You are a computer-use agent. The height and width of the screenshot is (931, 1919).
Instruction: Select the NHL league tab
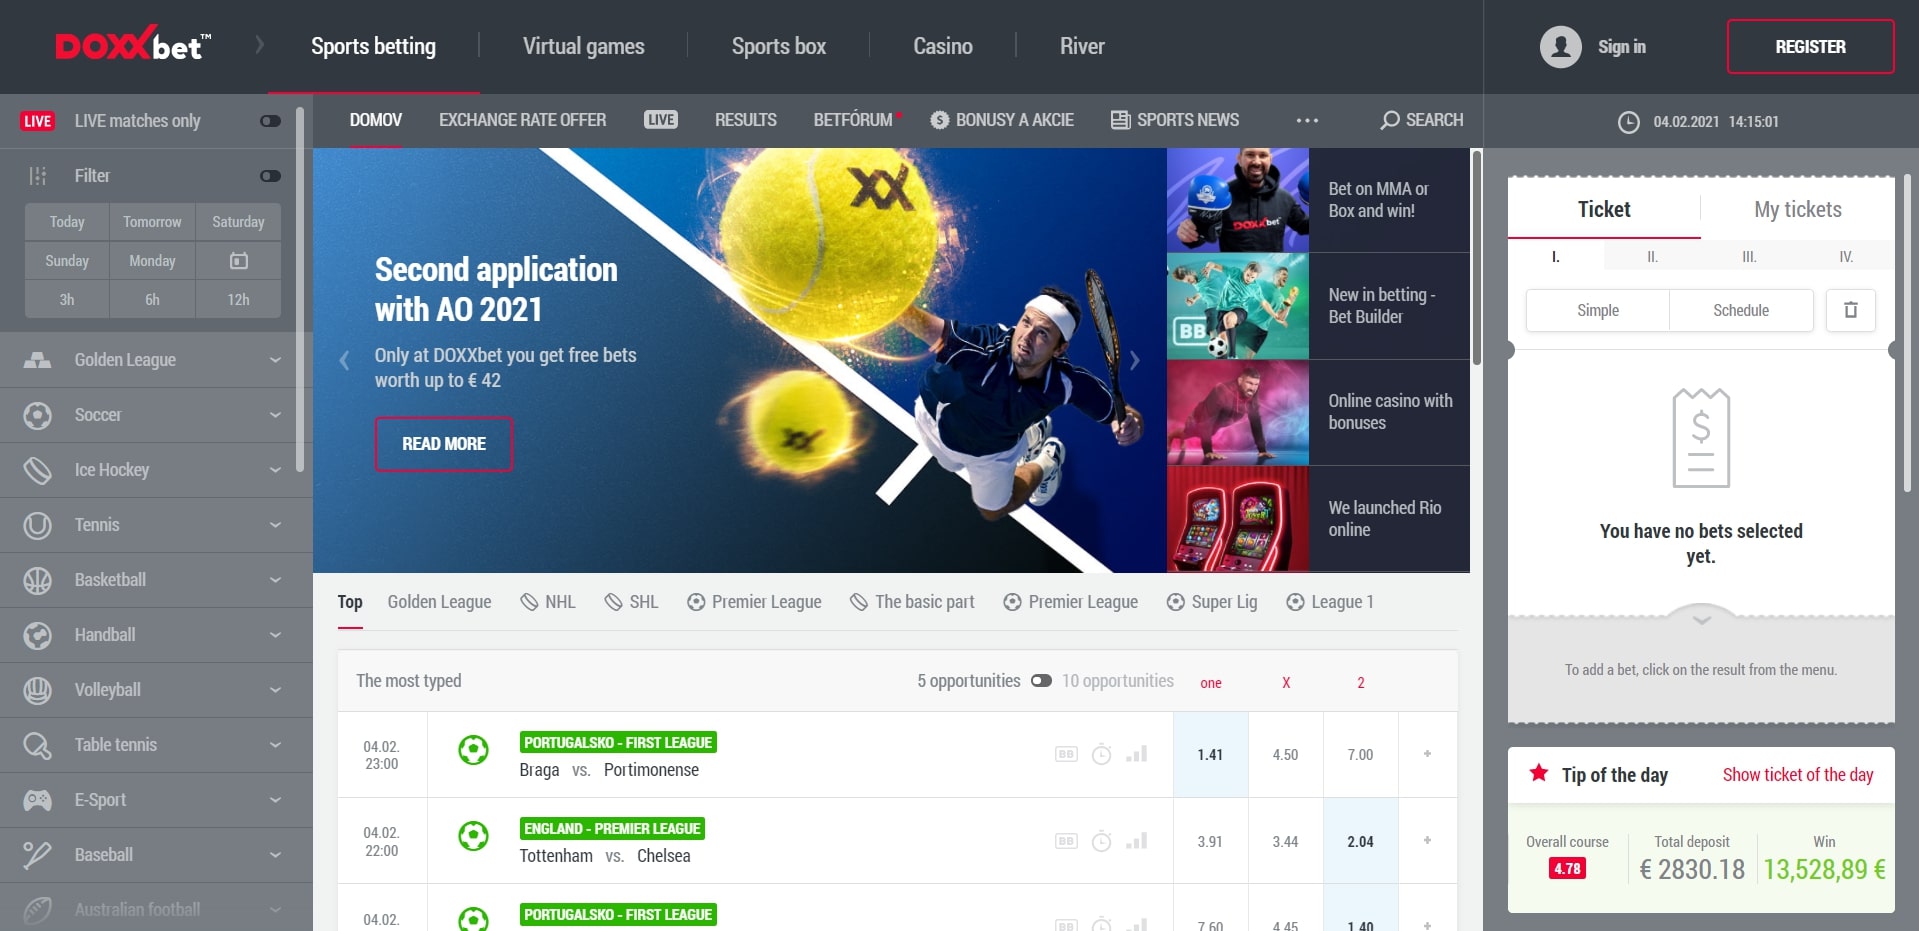pyautogui.click(x=548, y=602)
